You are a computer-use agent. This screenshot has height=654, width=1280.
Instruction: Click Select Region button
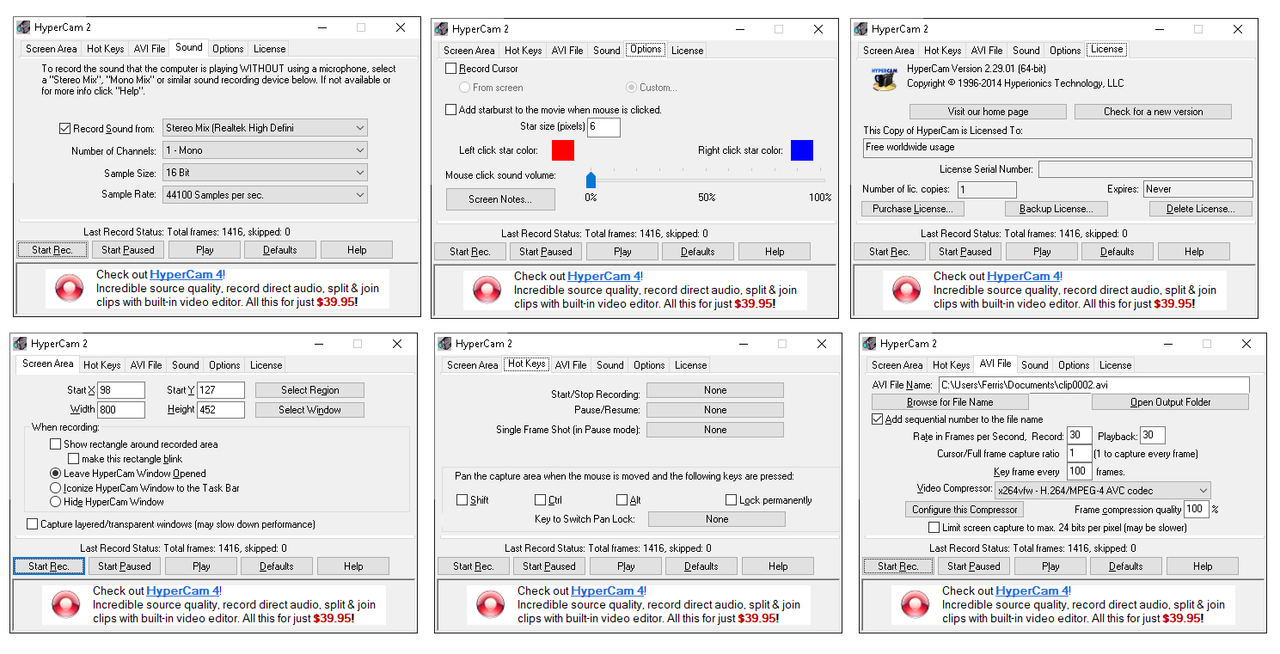coord(310,390)
